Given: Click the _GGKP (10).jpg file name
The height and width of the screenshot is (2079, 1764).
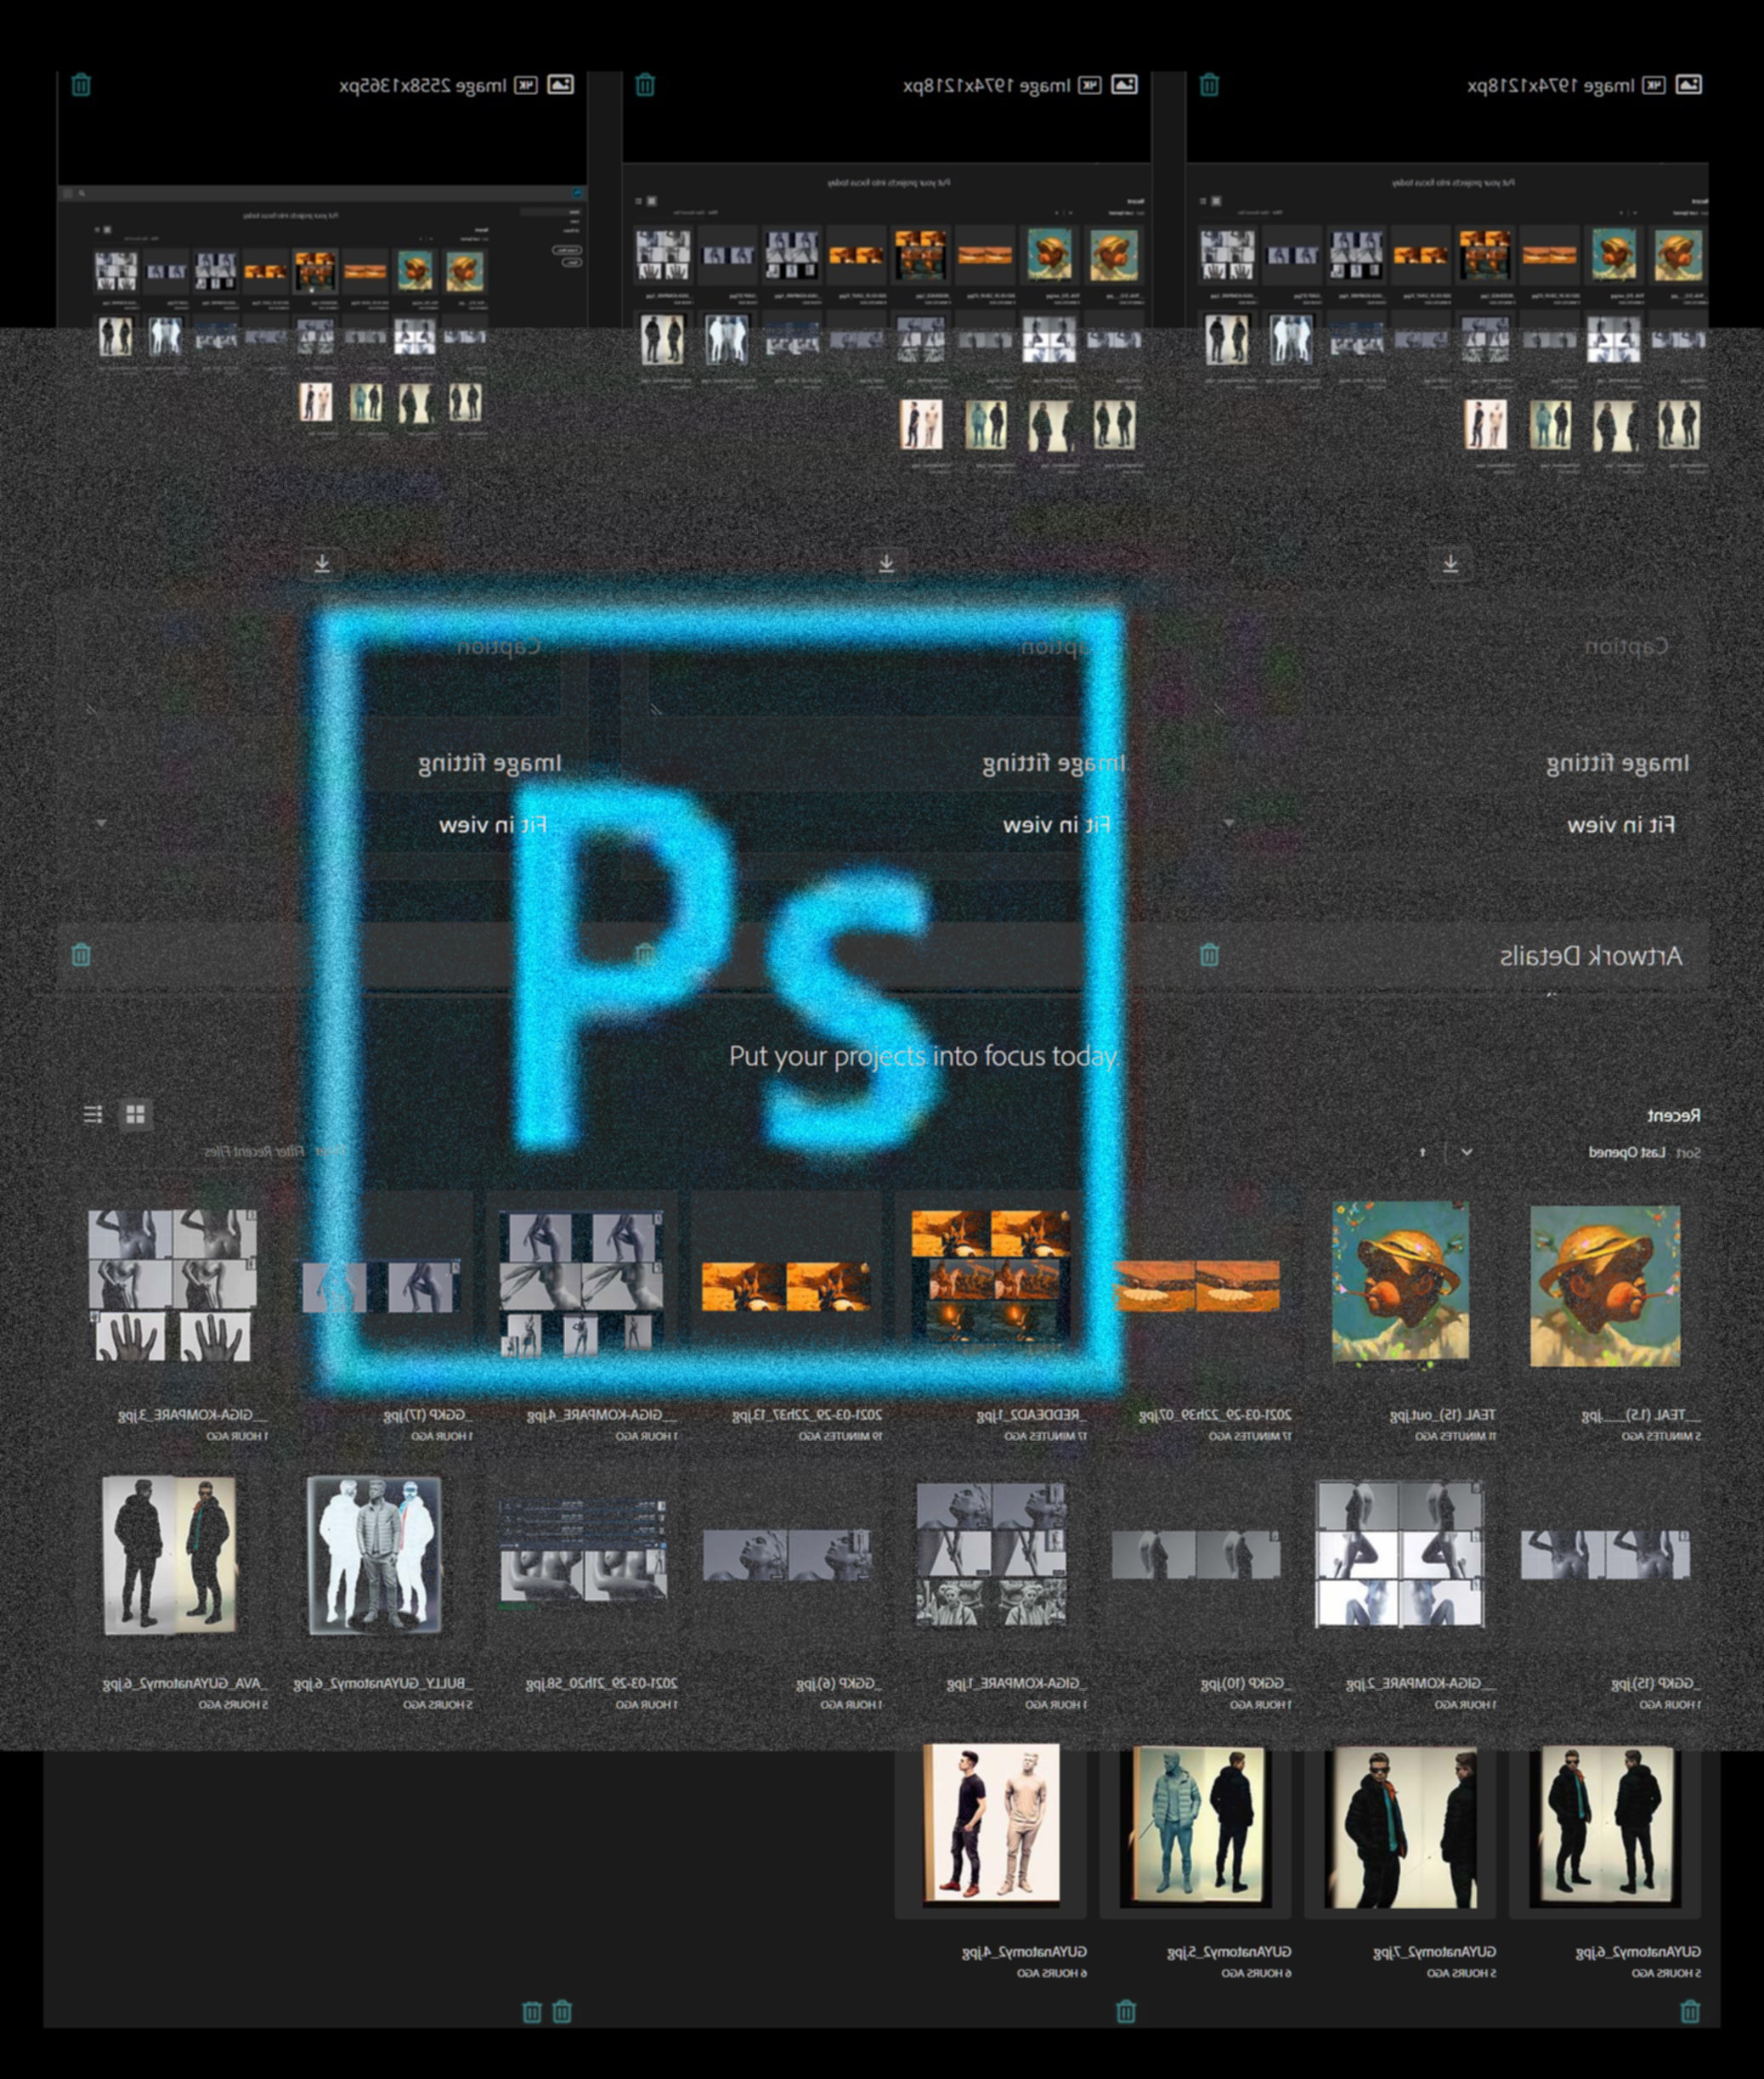Looking at the screenshot, I should pyautogui.click(x=1246, y=1684).
